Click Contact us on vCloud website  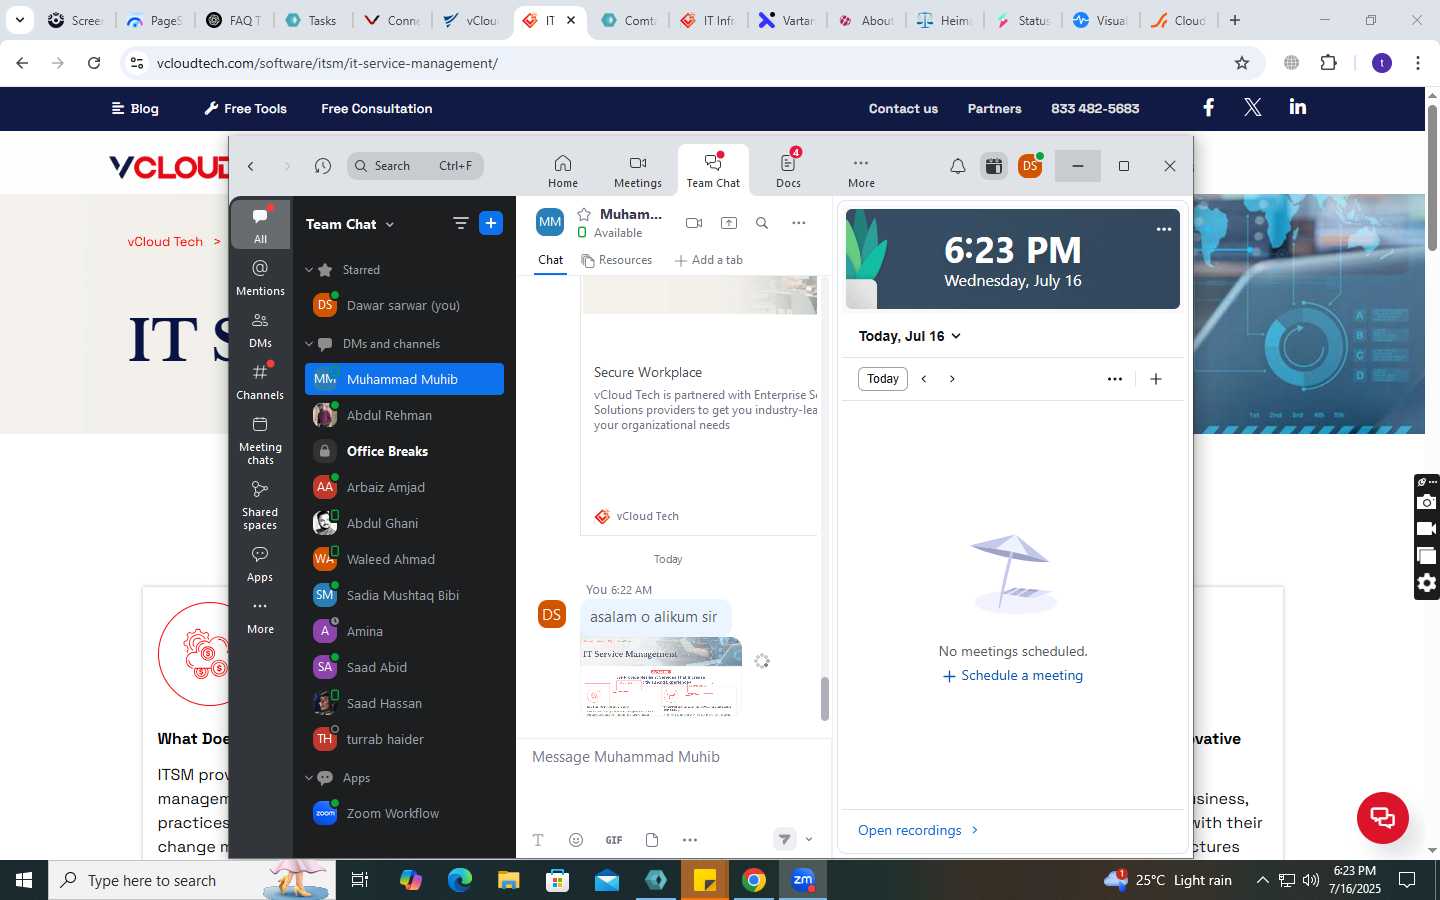(903, 109)
